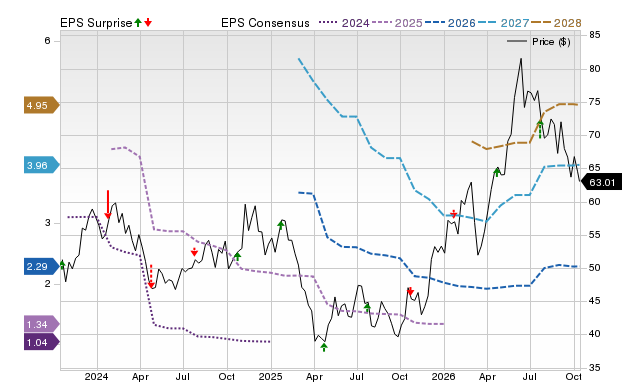Click the green up arrow below the April 2025 price low
This screenshot has height=382, width=640.
[x=324, y=347]
